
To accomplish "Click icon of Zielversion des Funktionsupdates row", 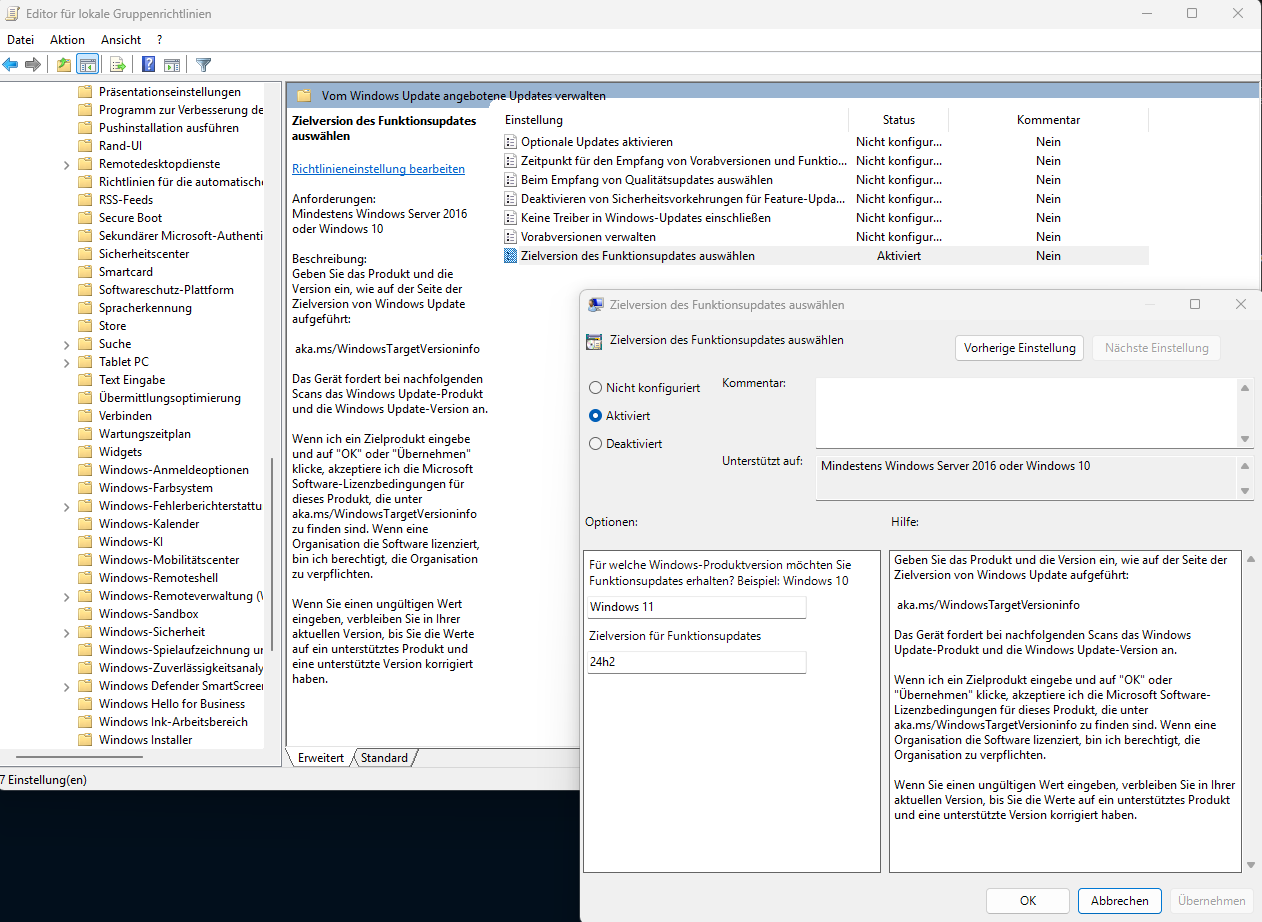I will pyautogui.click(x=511, y=256).
